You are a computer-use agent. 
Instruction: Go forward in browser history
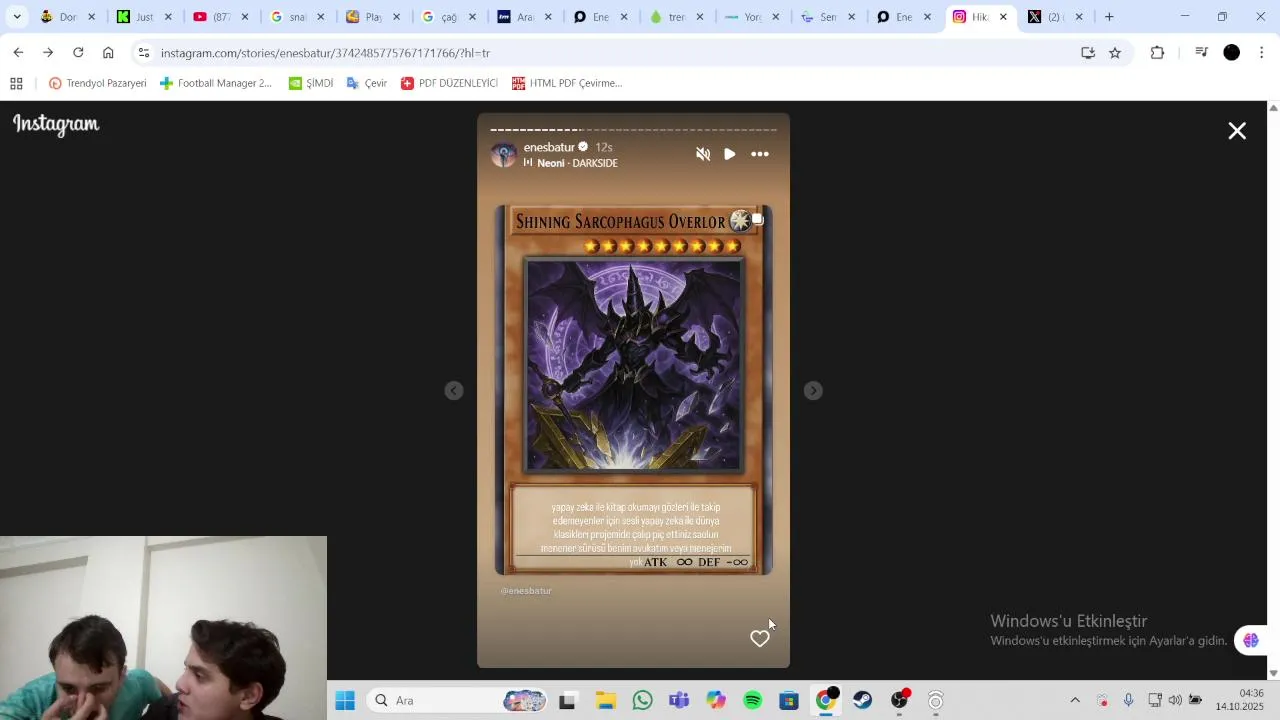pos(48,52)
